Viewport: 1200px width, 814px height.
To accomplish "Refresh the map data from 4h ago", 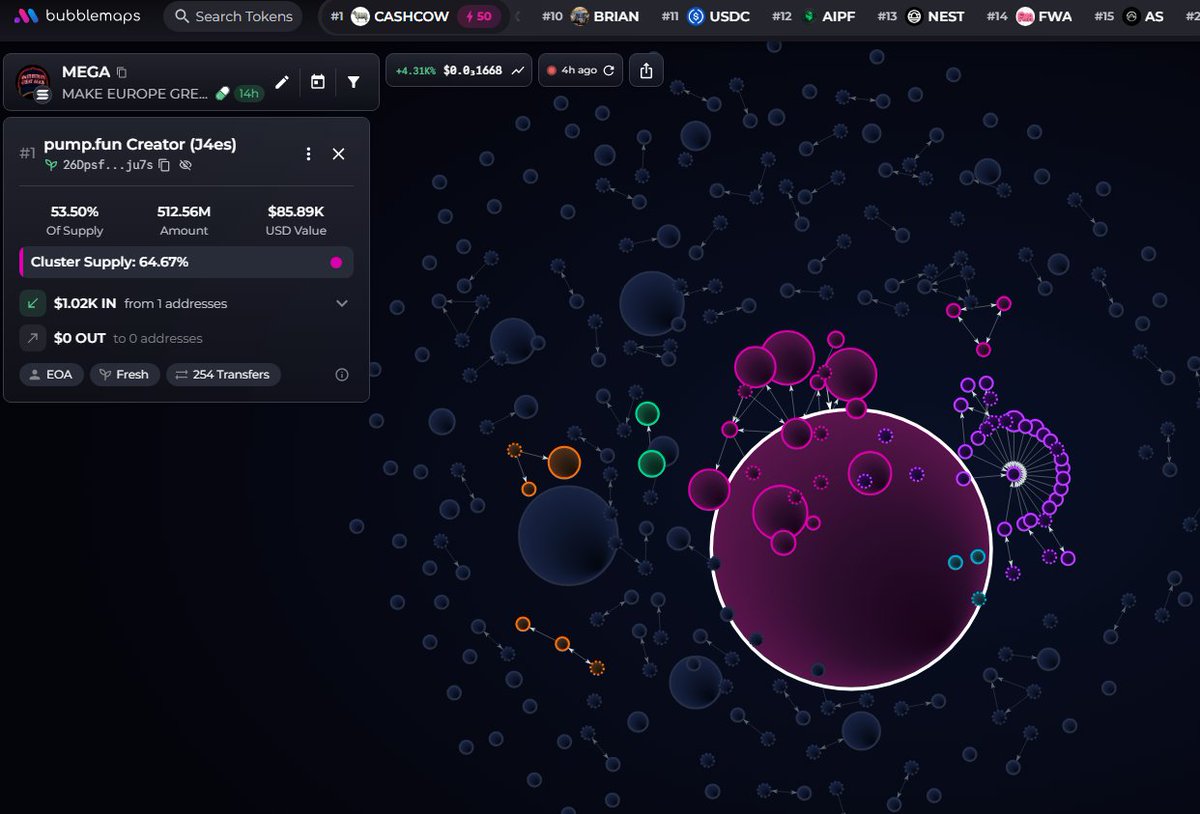I will pyautogui.click(x=608, y=71).
